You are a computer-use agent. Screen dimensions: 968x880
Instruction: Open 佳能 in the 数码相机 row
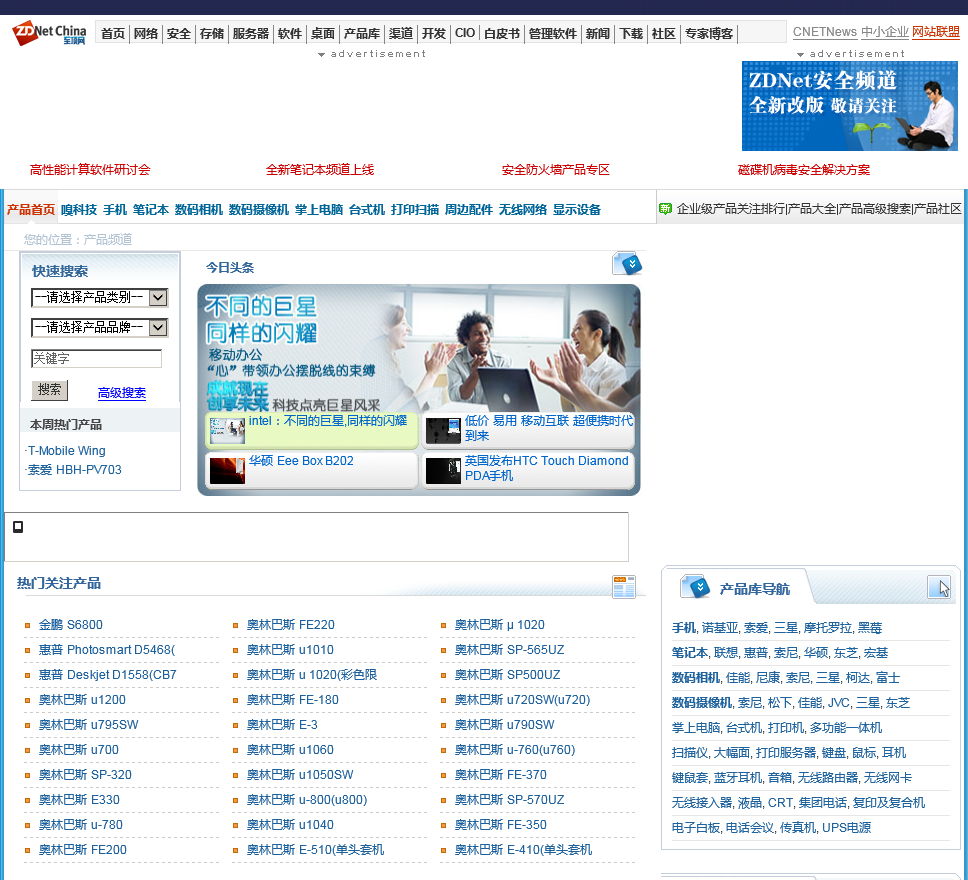pos(737,678)
